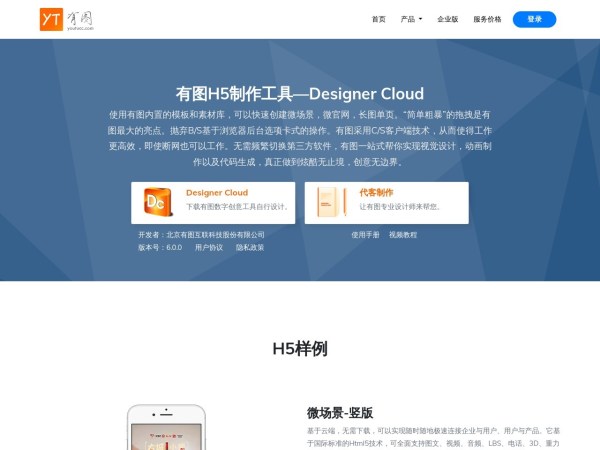
Task: Open the 服务价格 pricing page
Action: tap(487, 19)
